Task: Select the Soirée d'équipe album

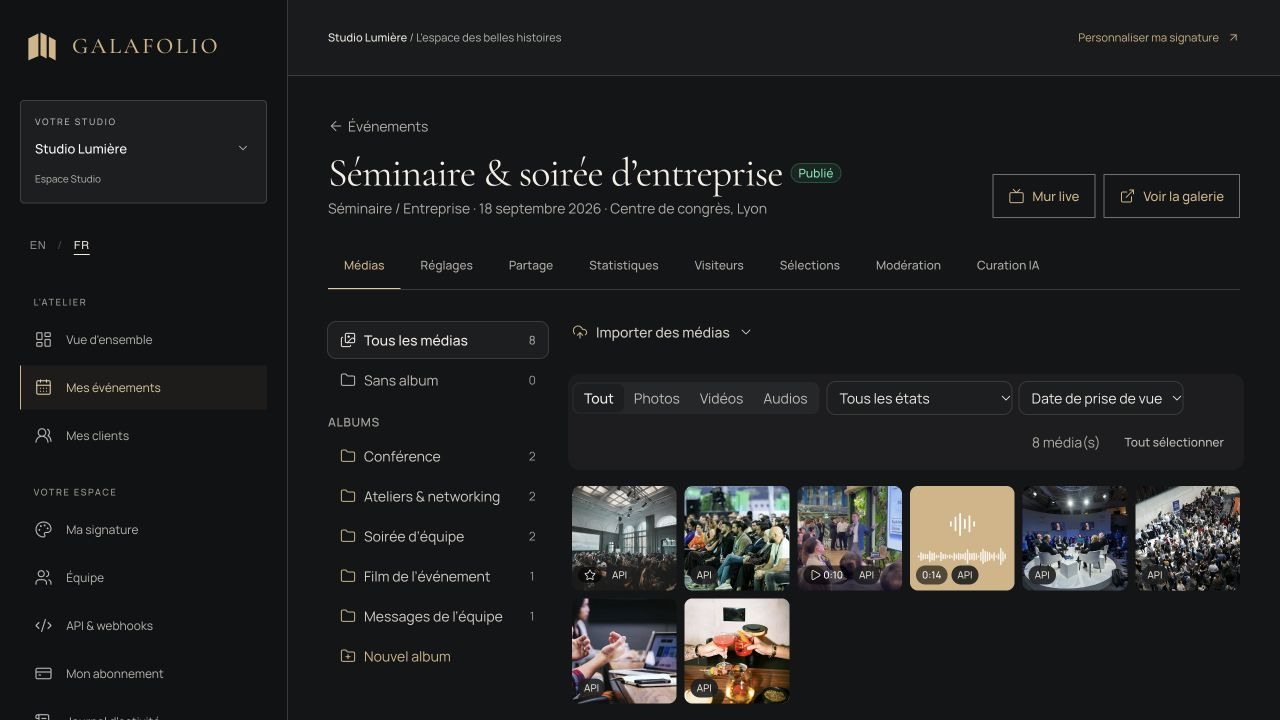Action: (438, 537)
